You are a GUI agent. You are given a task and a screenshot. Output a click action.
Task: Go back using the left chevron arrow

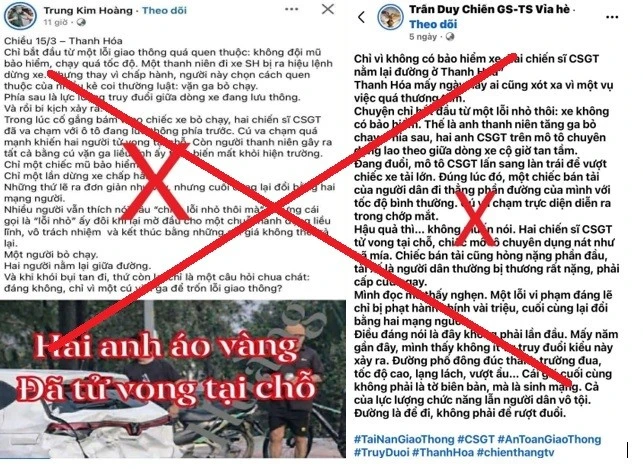[361, 17]
